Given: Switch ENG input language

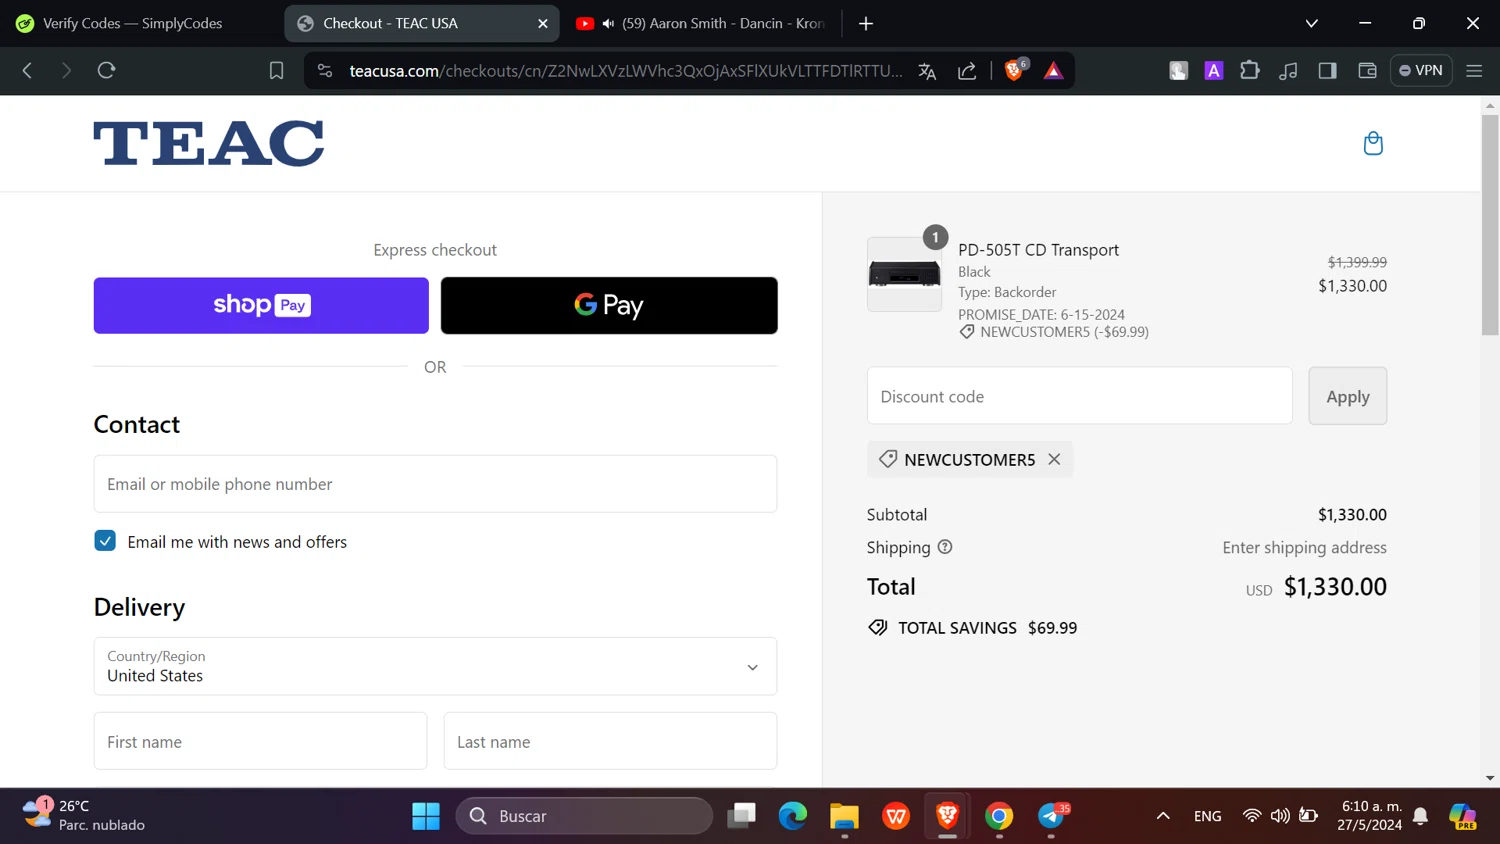Looking at the screenshot, I should click(1207, 816).
